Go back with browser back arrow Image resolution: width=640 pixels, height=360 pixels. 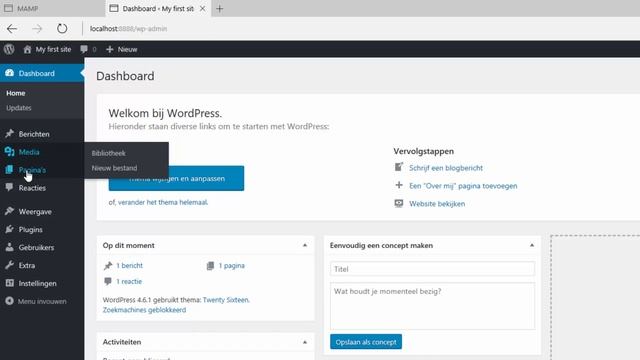(12, 29)
